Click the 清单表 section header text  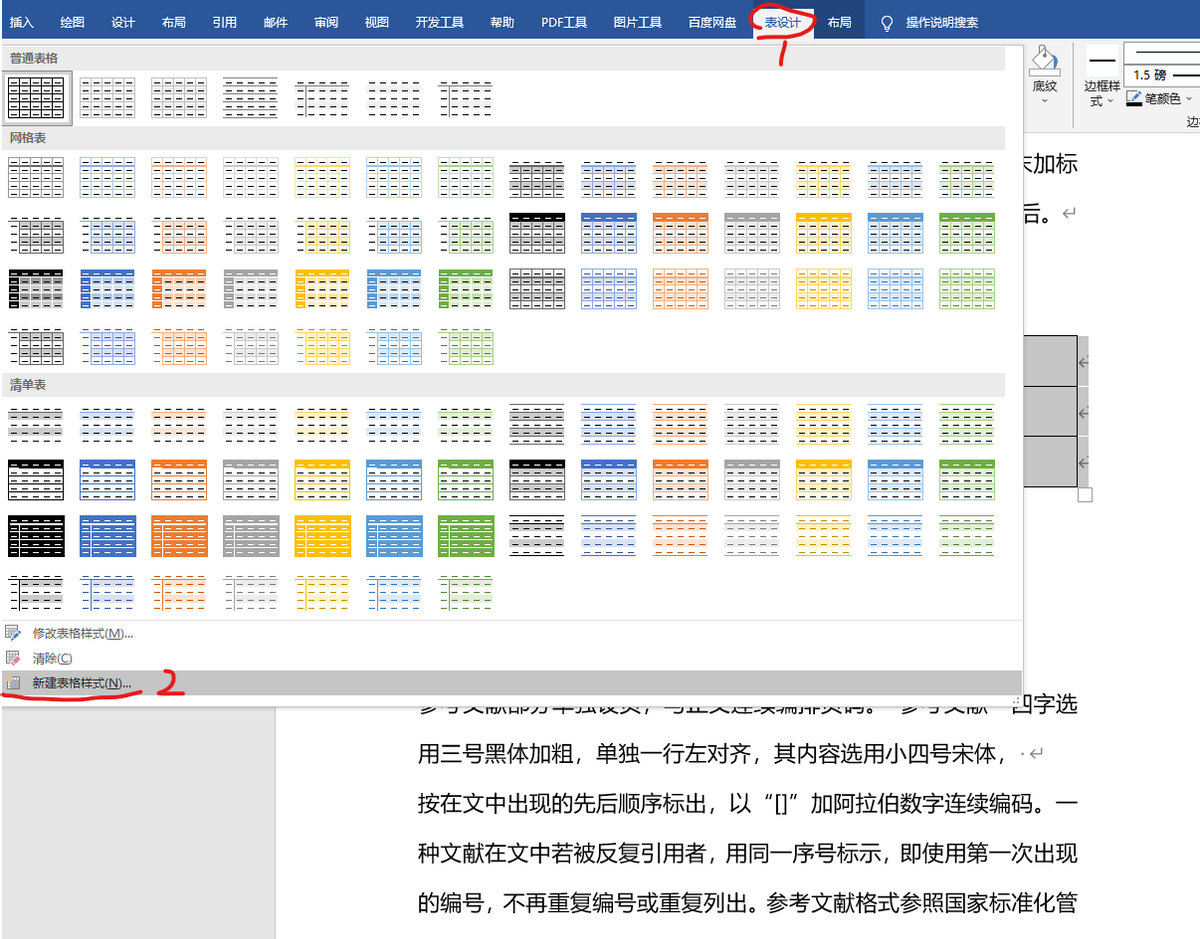pyautogui.click(x=28, y=384)
